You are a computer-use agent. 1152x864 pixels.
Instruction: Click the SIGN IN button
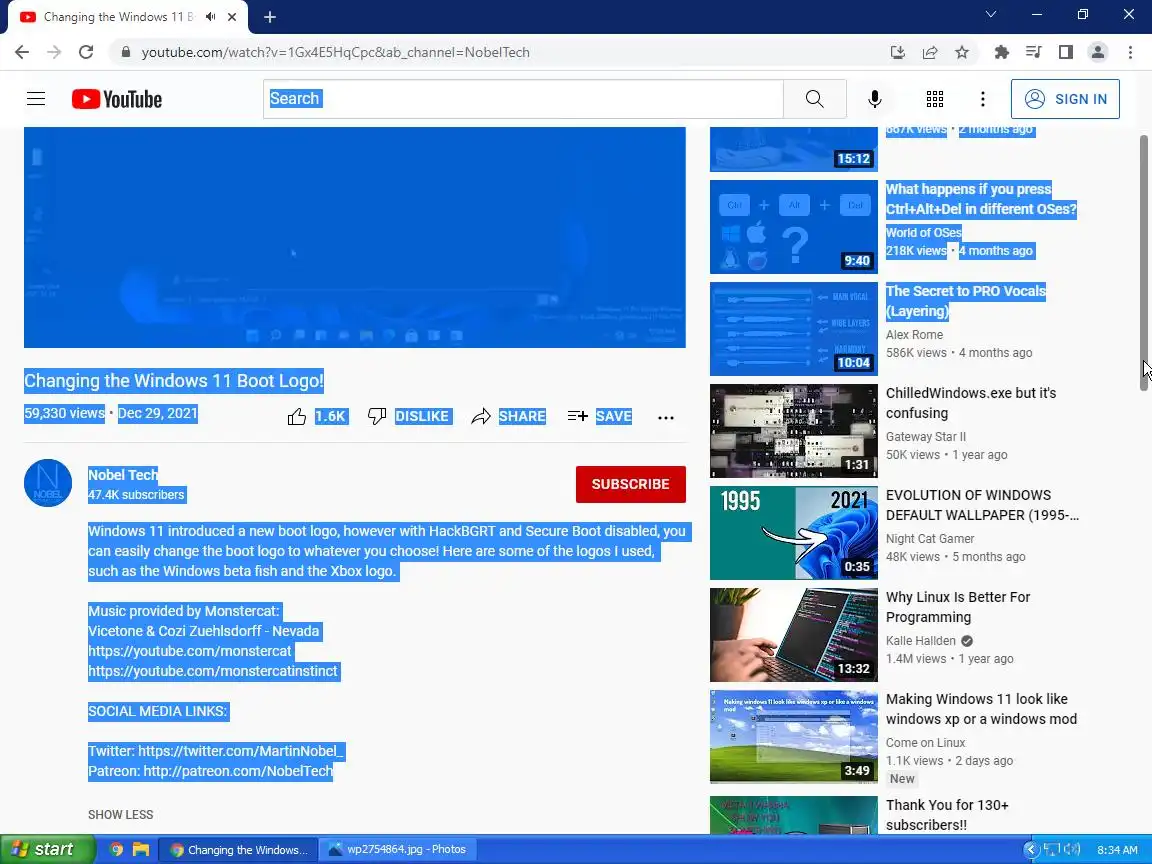coord(1065,99)
